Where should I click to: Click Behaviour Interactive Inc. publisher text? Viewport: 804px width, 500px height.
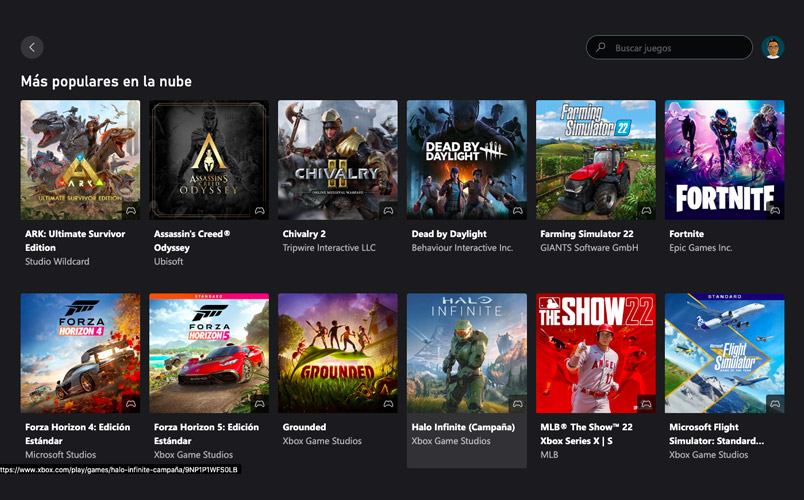(x=462, y=248)
